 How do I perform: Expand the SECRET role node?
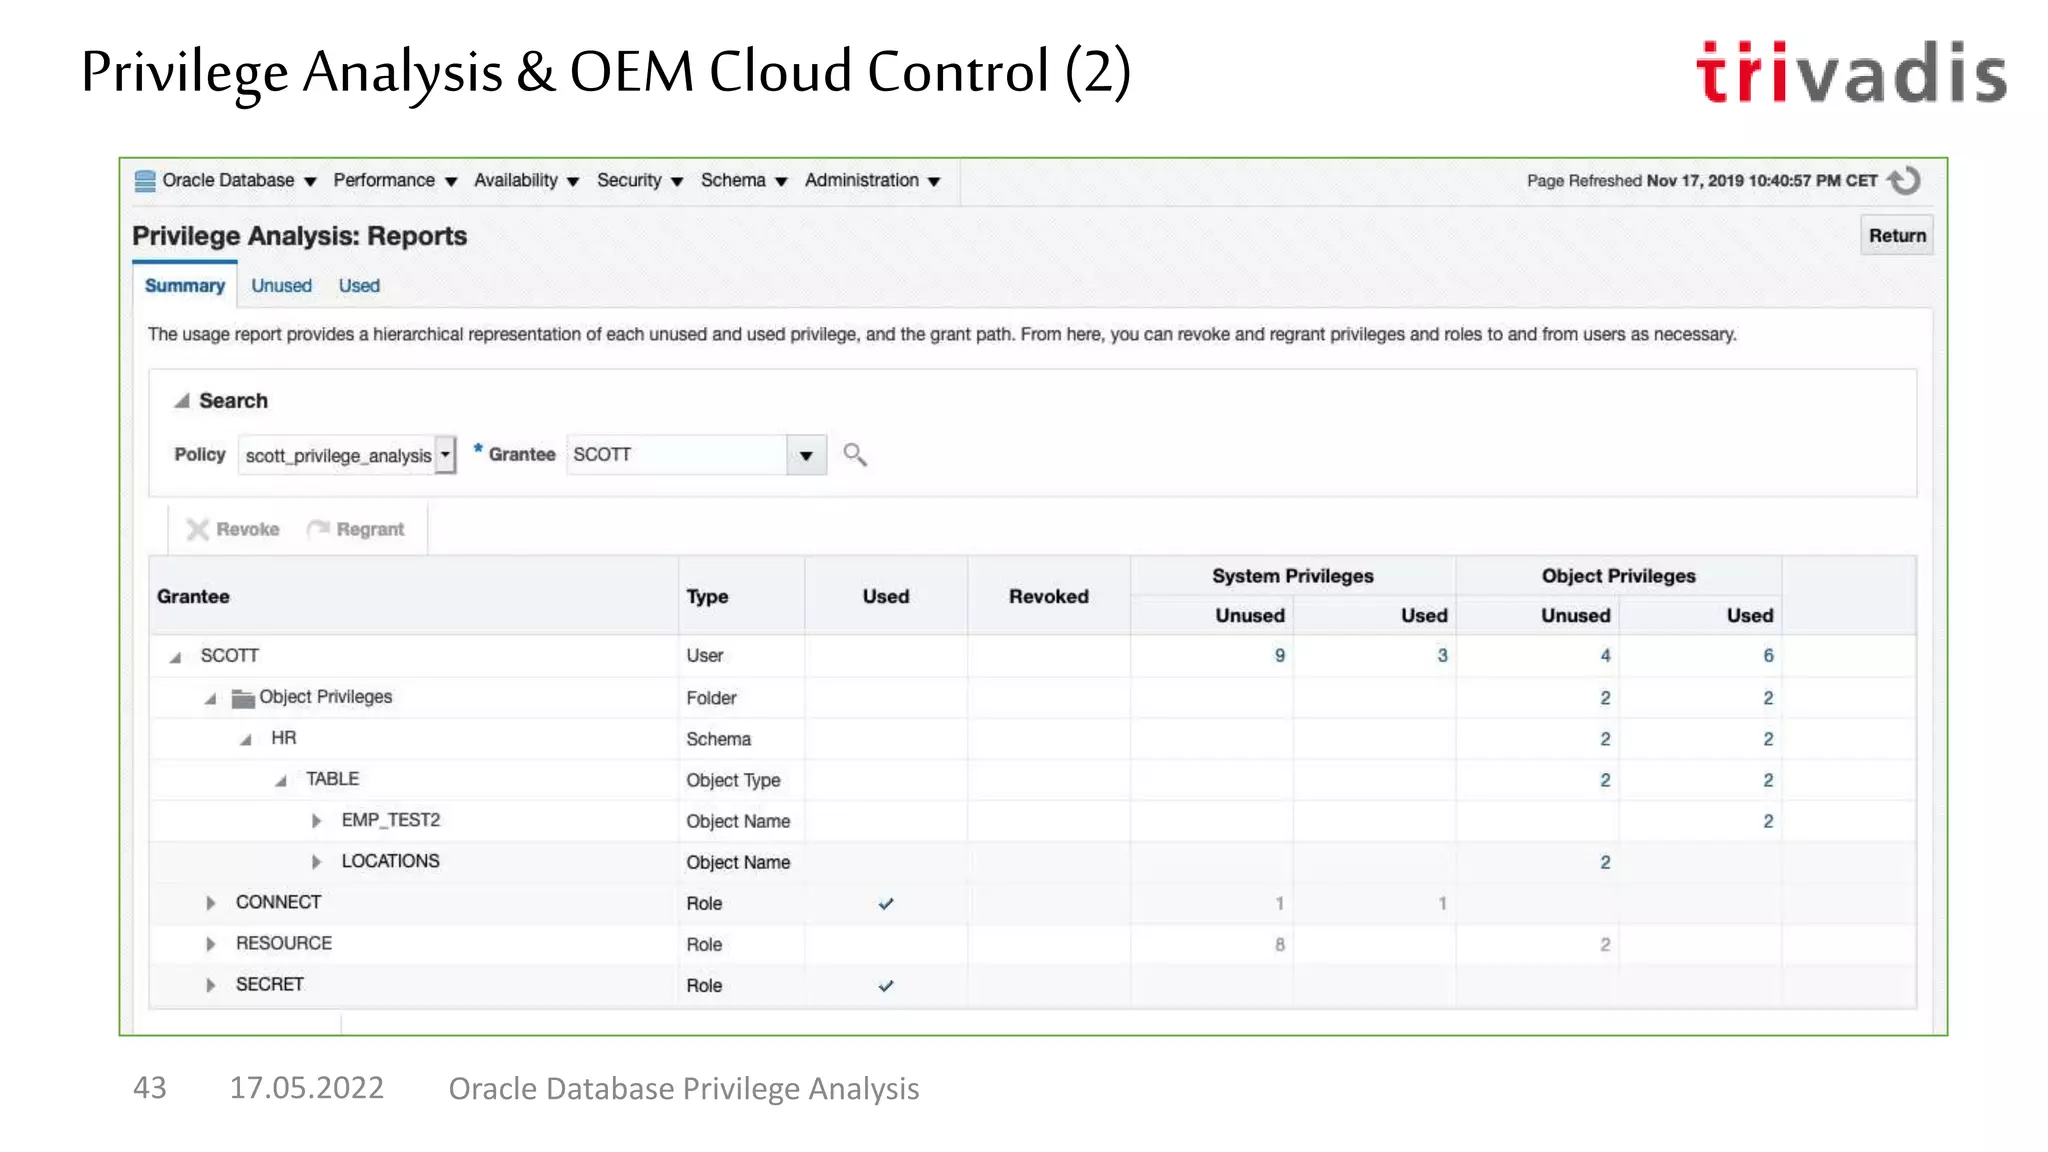coord(210,985)
